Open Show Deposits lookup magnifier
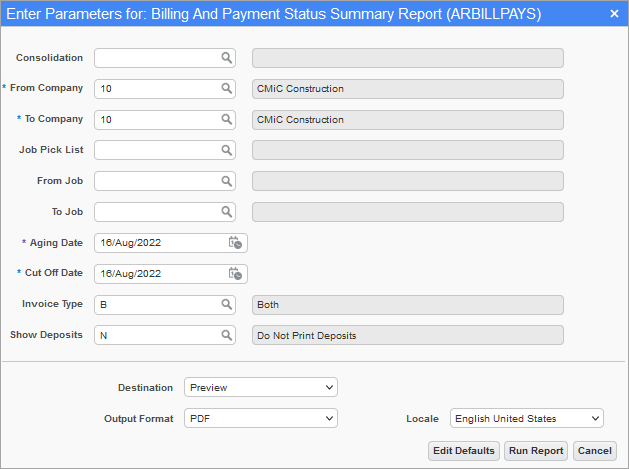The image size is (629, 469). pos(227,335)
